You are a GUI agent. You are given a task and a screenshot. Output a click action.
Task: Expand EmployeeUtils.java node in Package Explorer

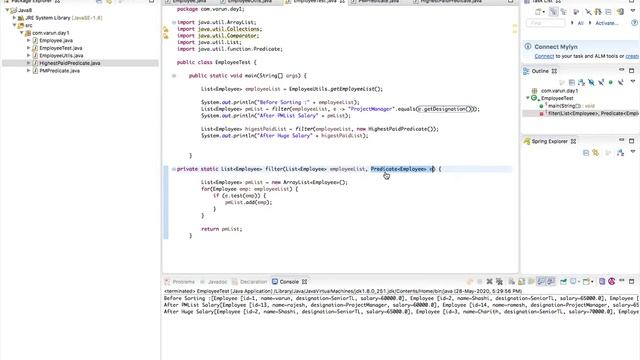pos(29,55)
